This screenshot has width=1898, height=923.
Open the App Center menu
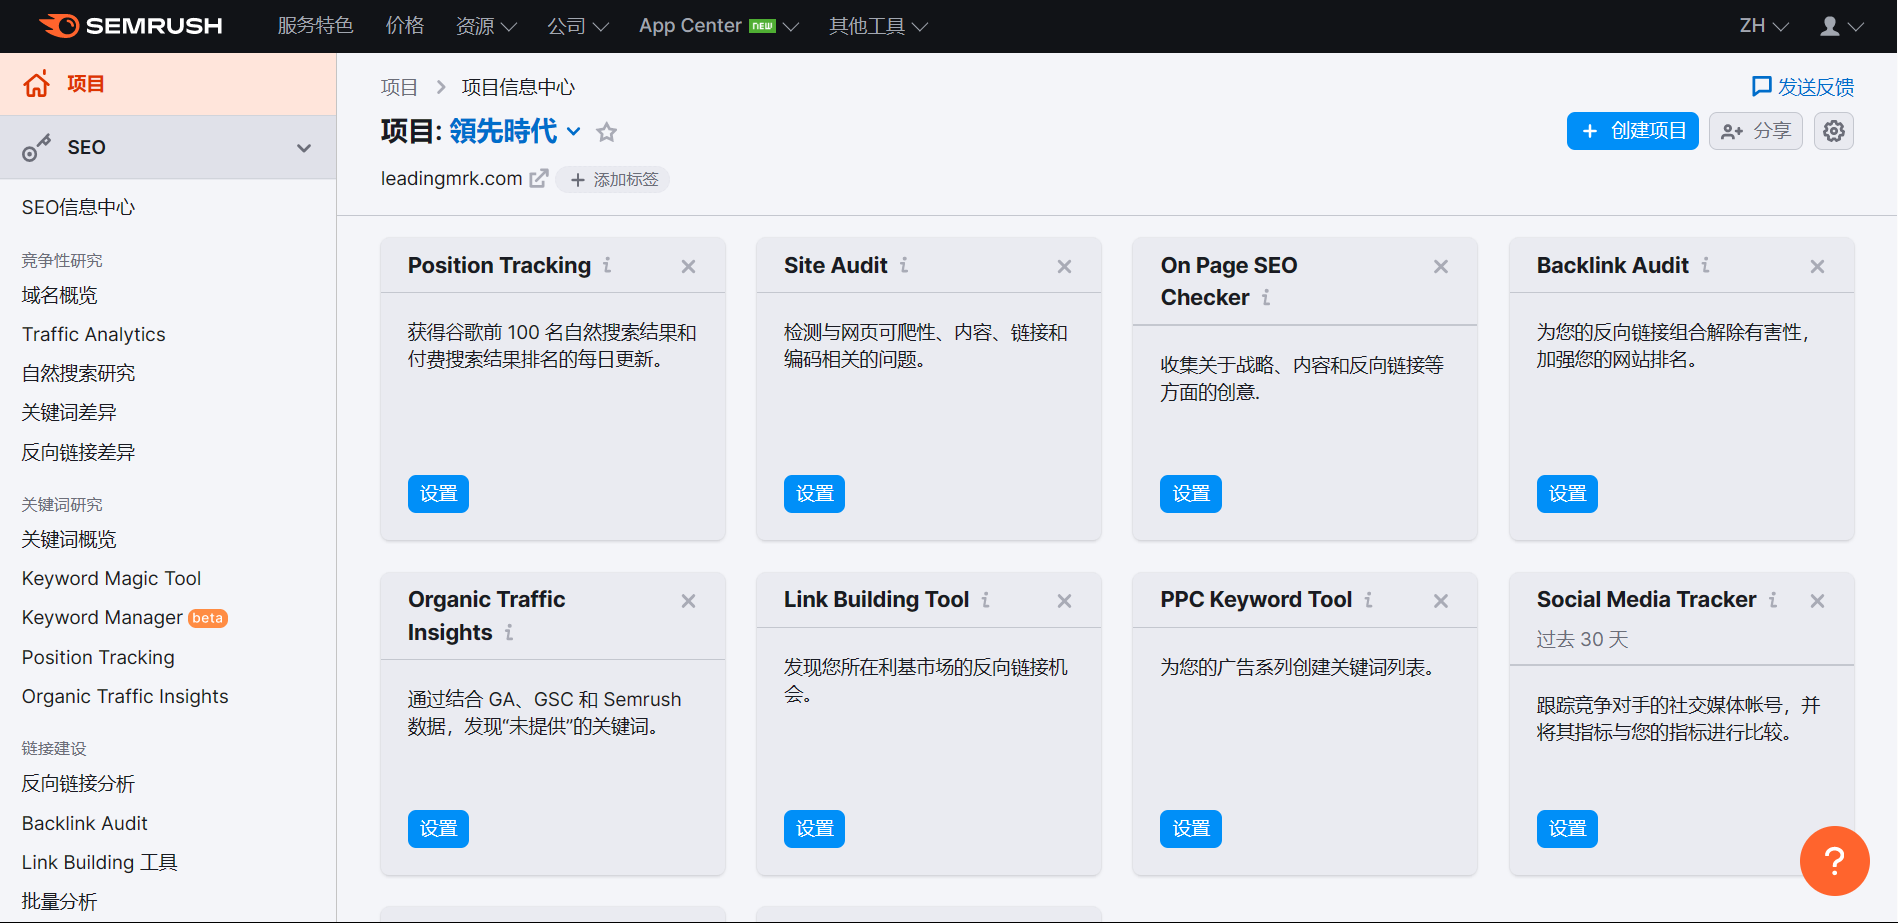point(719,26)
